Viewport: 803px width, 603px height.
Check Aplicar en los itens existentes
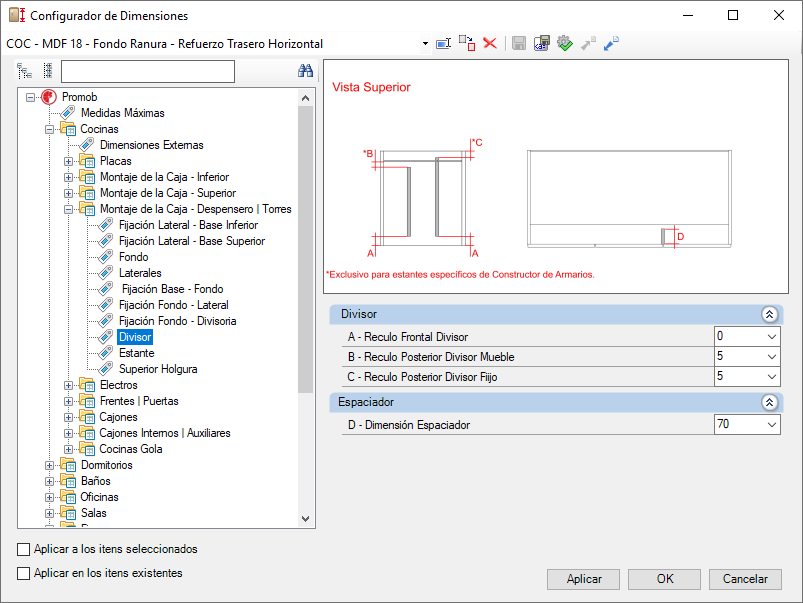pos(24,573)
